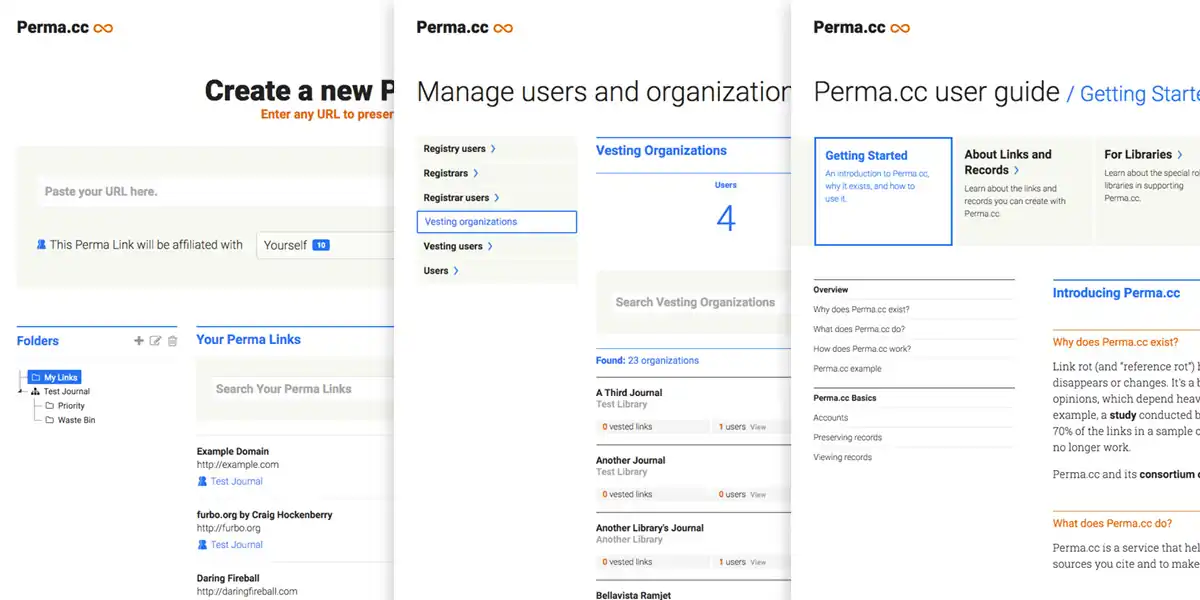
Task: Click the folder icon beside Waste Bin
Action: pos(49,420)
